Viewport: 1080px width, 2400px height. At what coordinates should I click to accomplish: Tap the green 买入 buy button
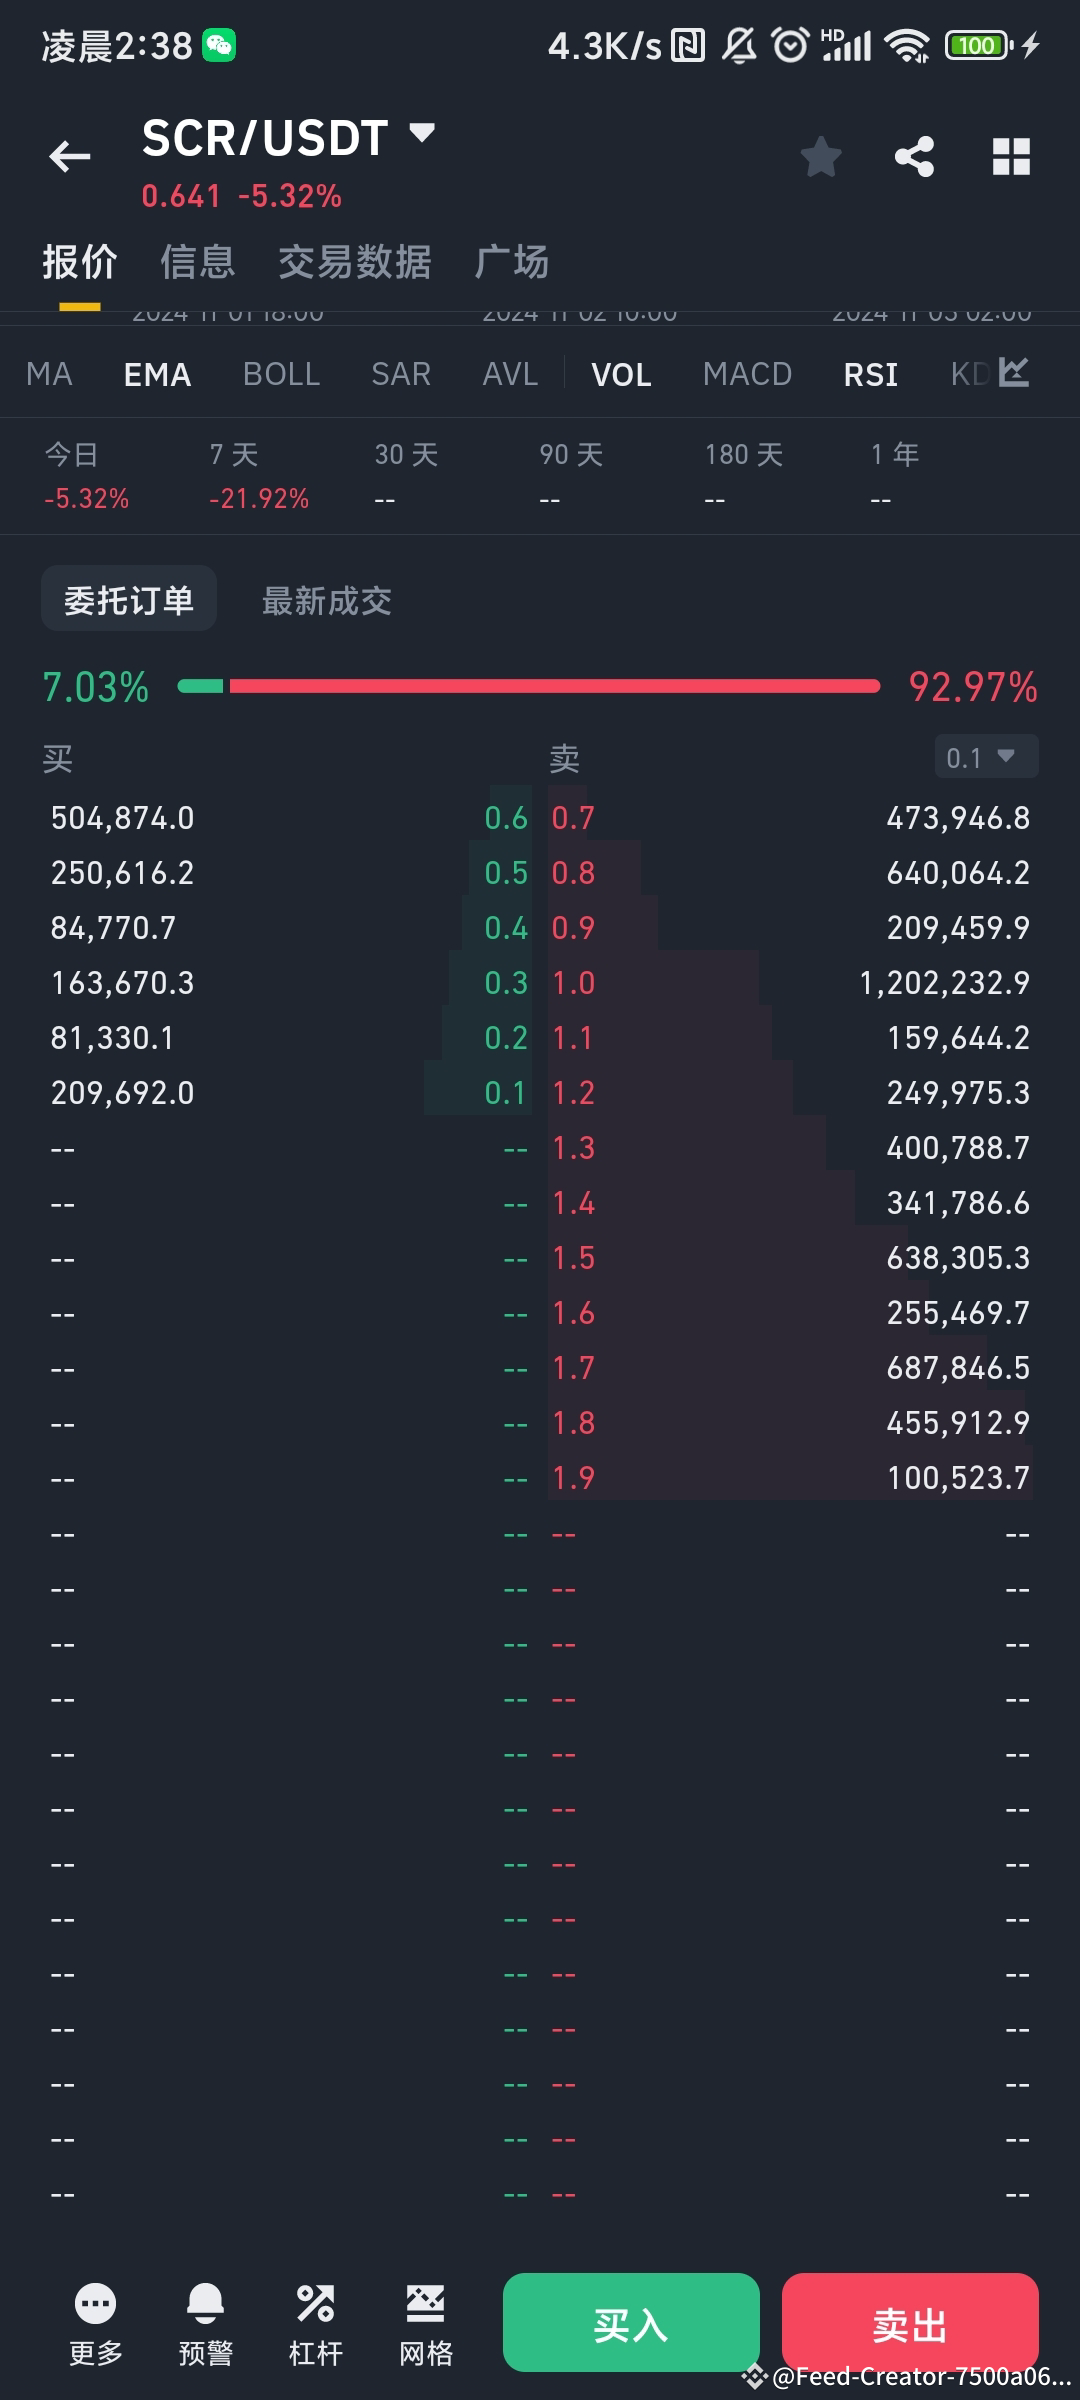point(631,2323)
